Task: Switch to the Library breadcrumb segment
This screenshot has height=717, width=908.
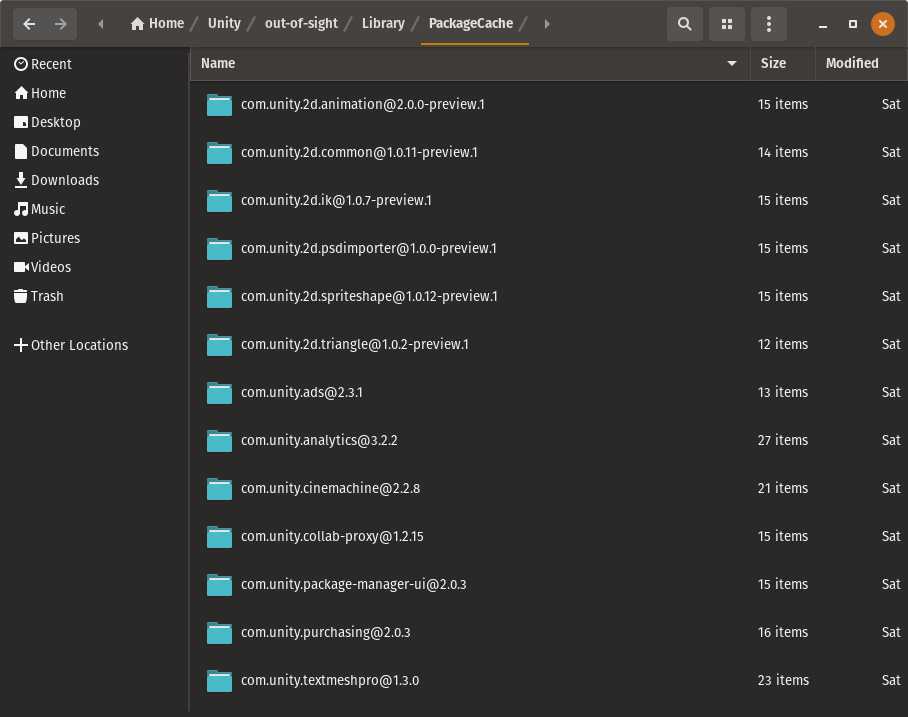Action: [383, 23]
